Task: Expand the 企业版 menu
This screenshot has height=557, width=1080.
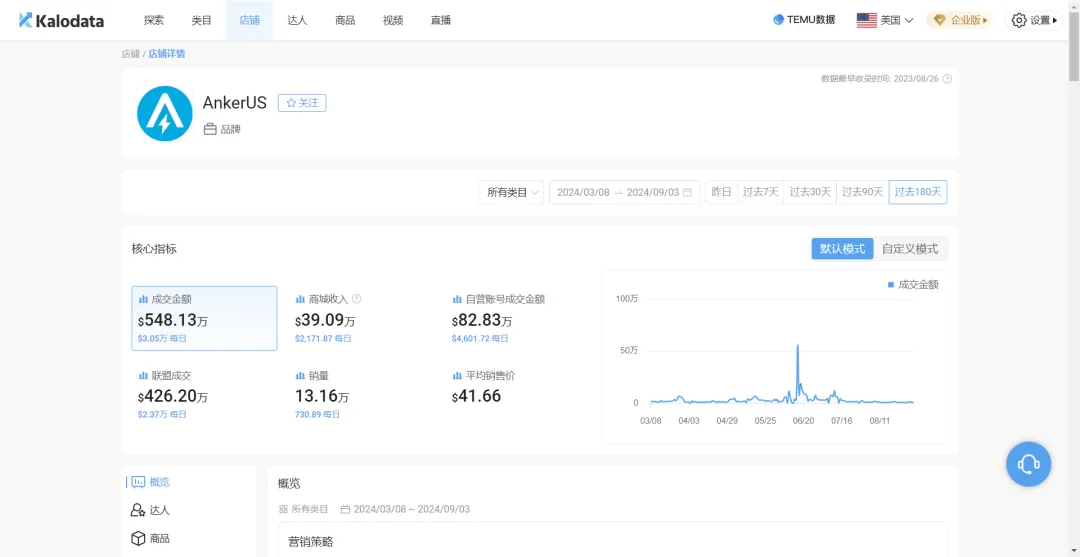Action: pos(960,21)
